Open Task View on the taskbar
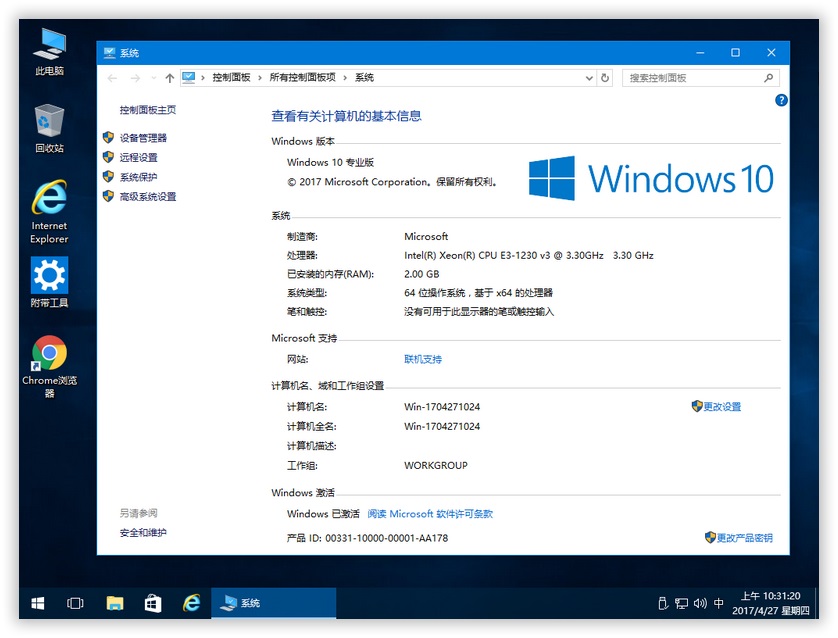The height and width of the screenshot is (638, 838). 75,603
